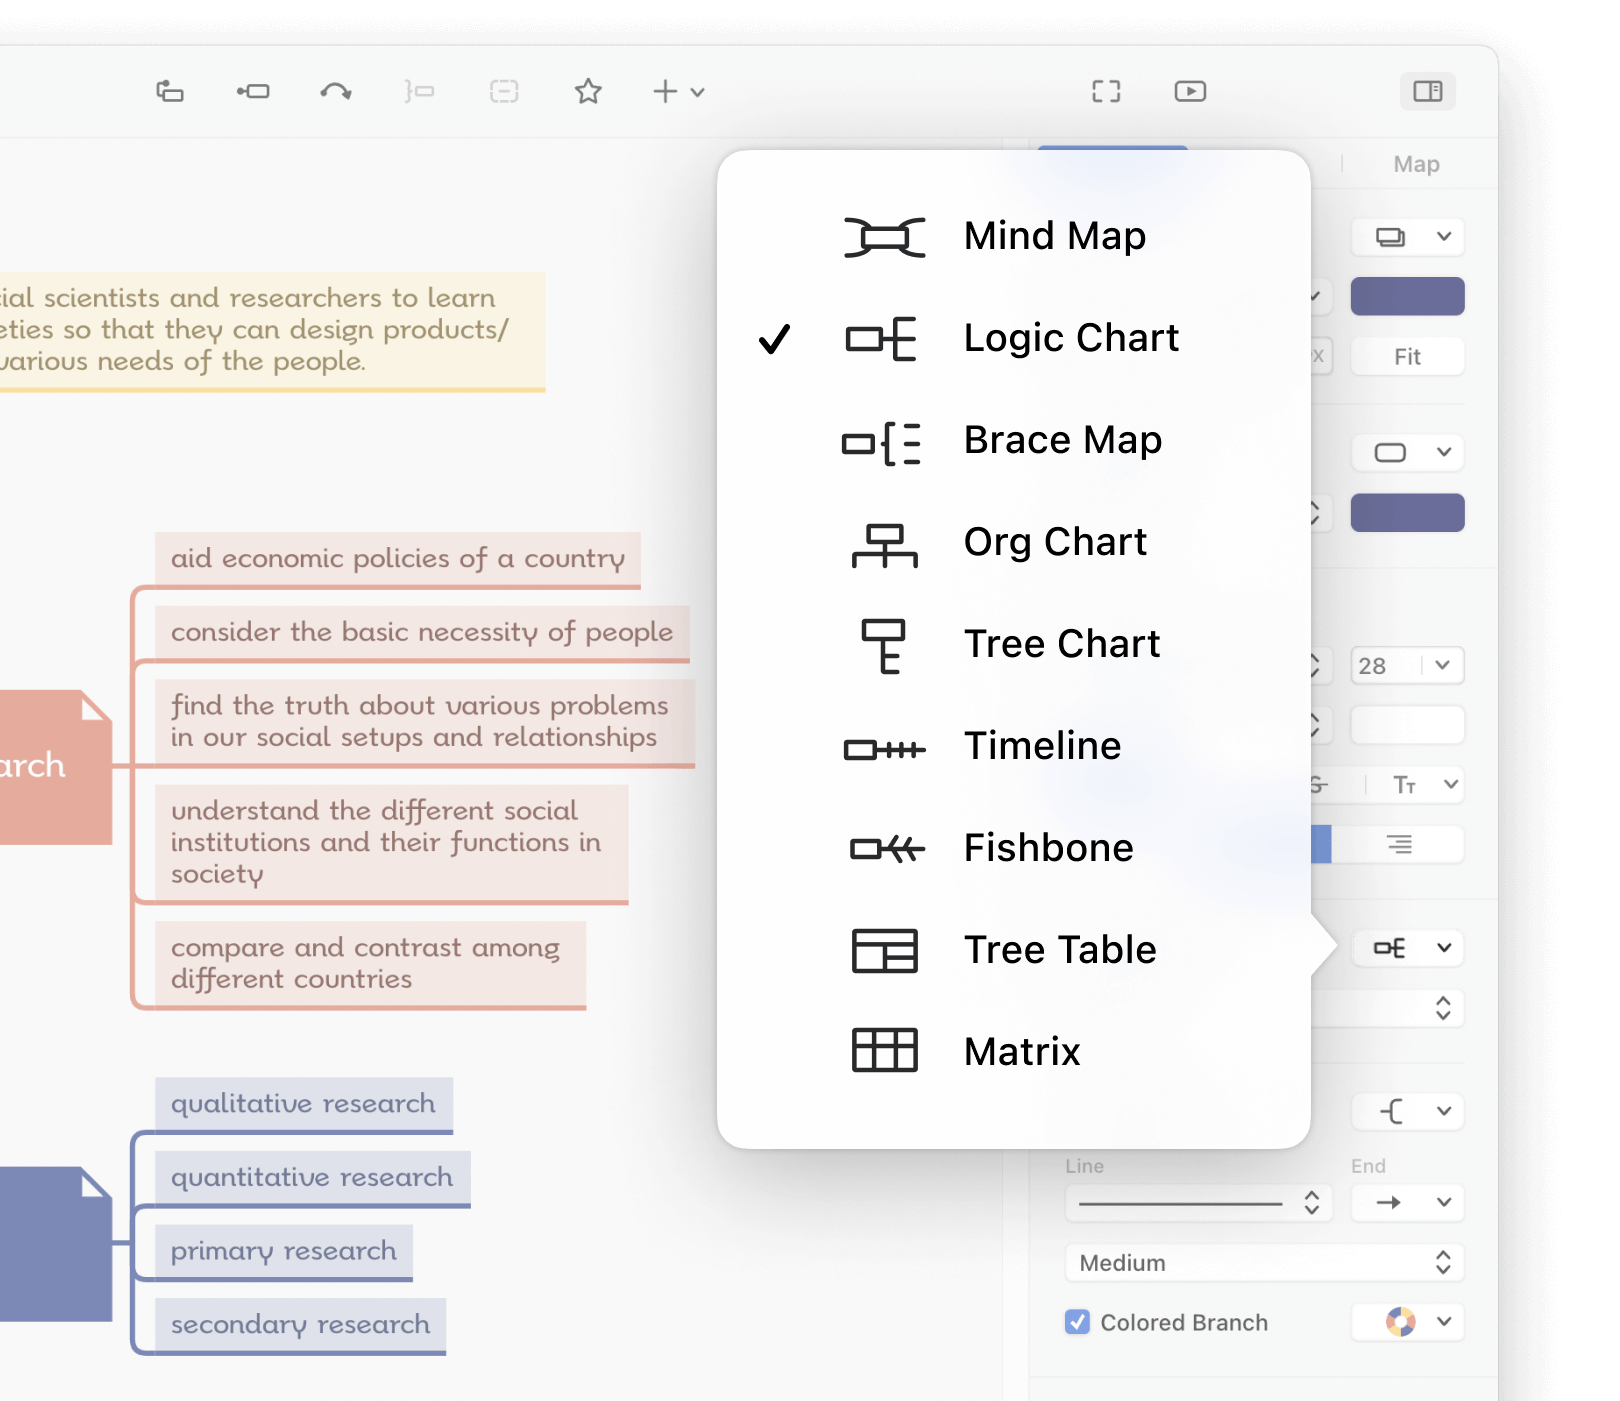Toggle the right sidebar panel icon

click(1428, 91)
